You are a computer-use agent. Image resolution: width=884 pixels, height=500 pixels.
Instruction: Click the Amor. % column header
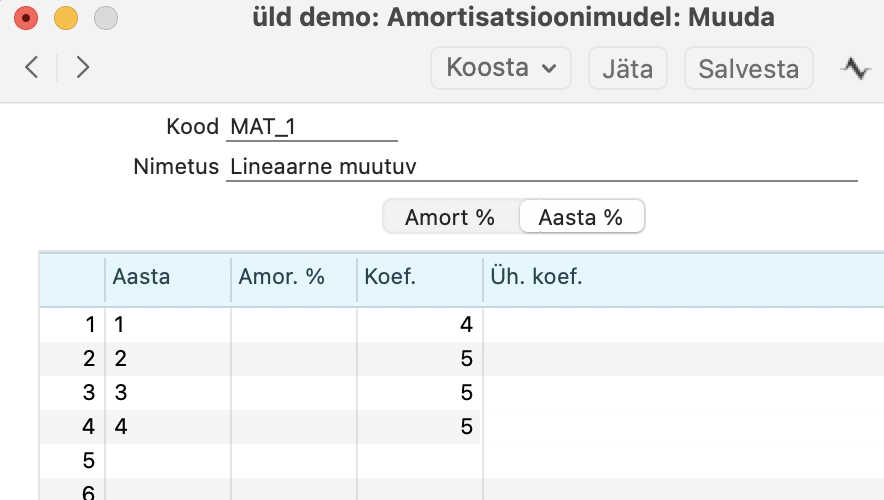pyautogui.click(x=293, y=278)
